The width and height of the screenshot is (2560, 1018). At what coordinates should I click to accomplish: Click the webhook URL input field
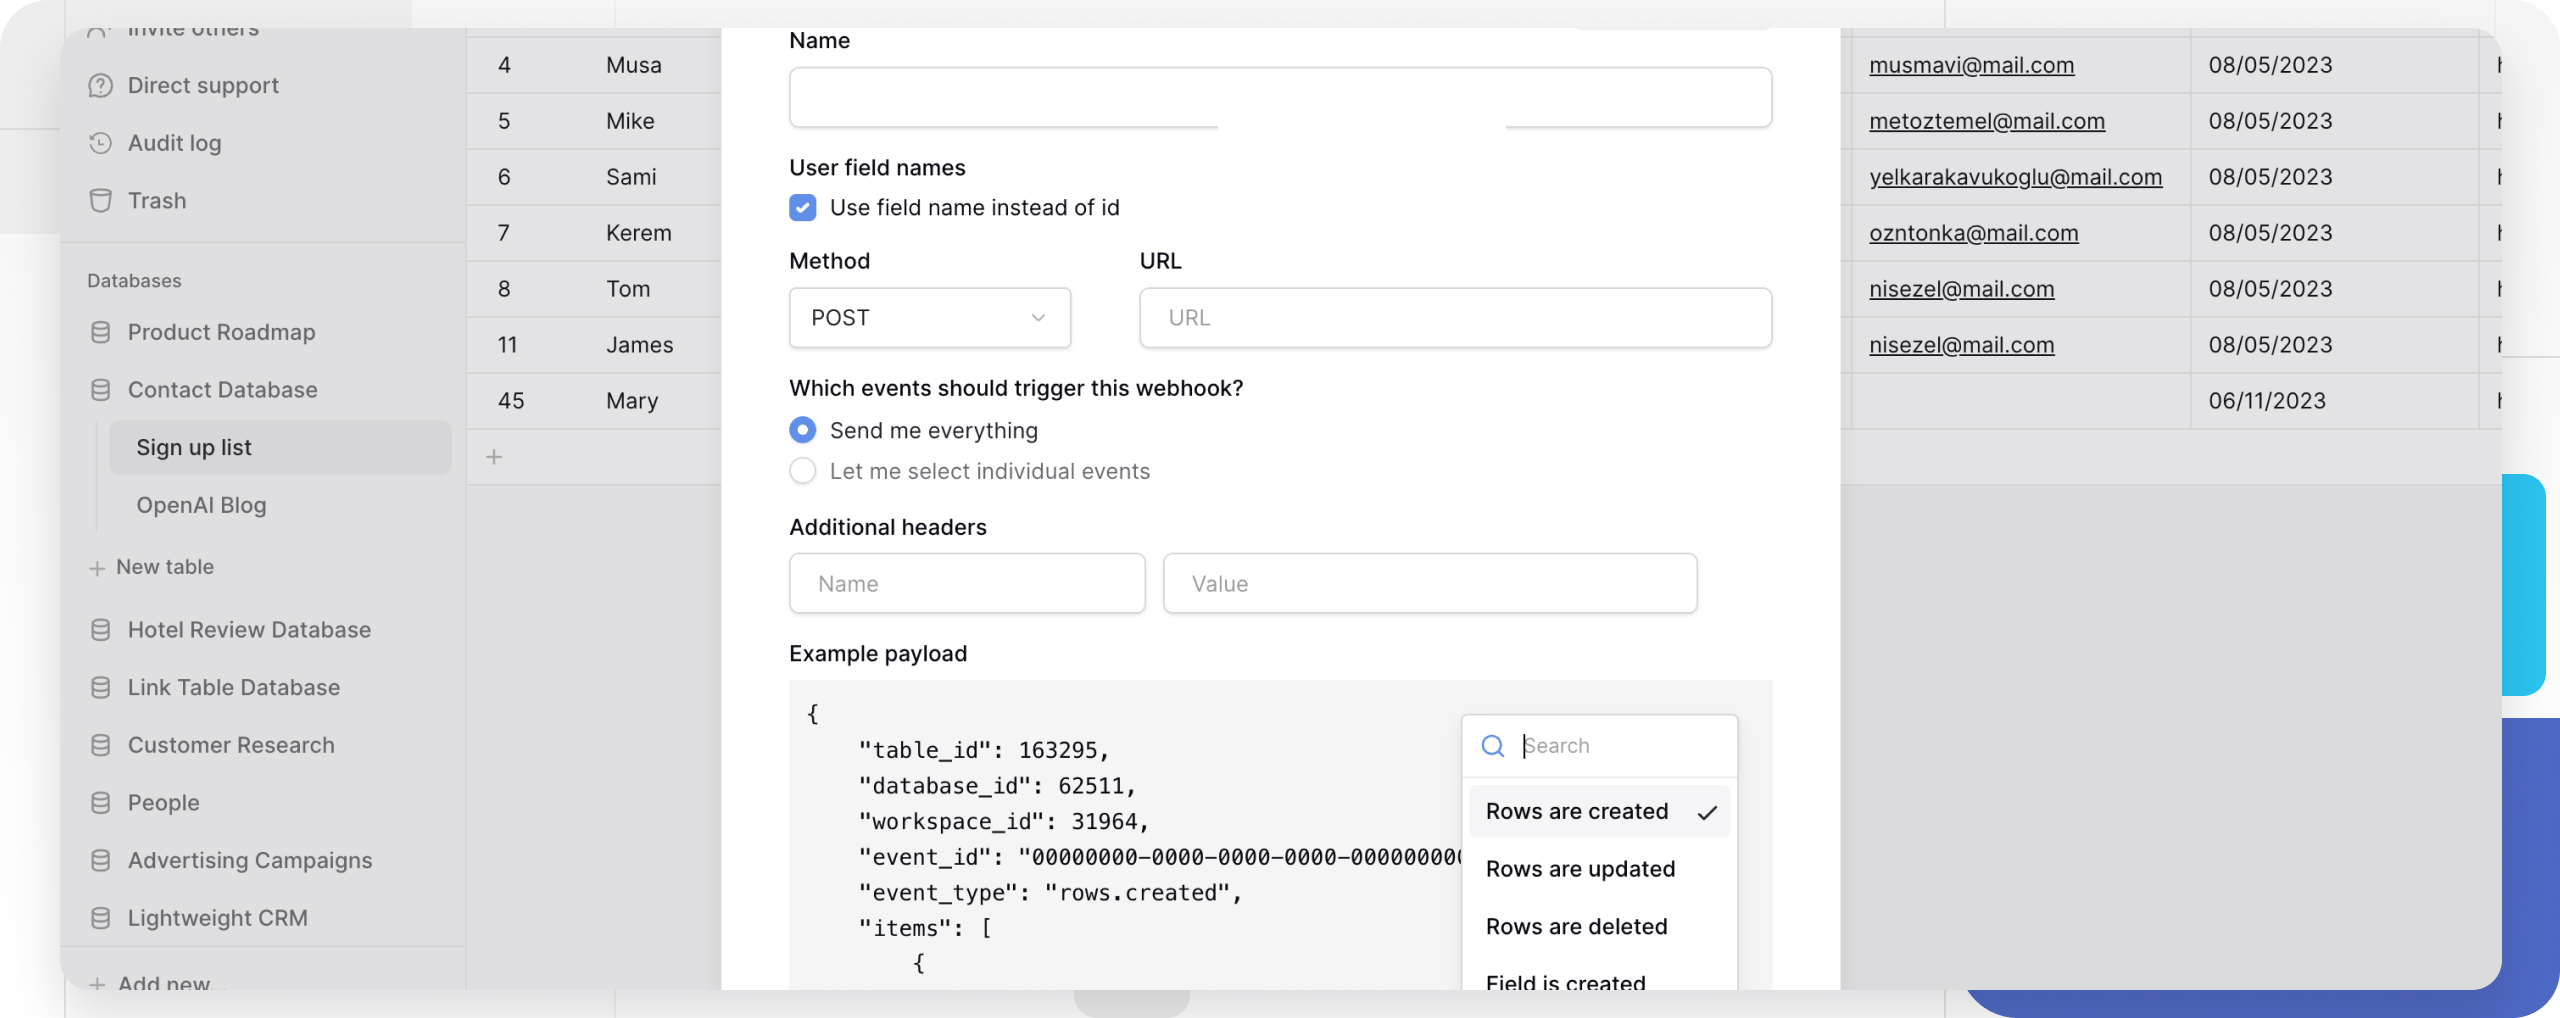[1455, 318]
